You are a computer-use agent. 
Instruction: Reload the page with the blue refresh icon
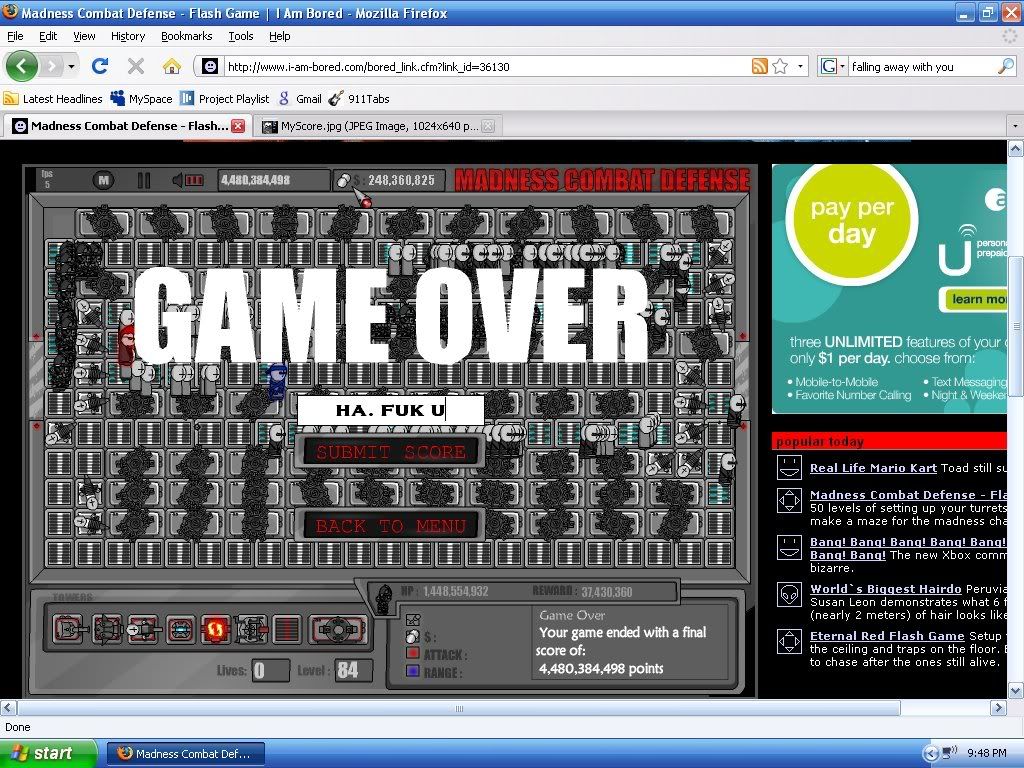click(x=100, y=66)
